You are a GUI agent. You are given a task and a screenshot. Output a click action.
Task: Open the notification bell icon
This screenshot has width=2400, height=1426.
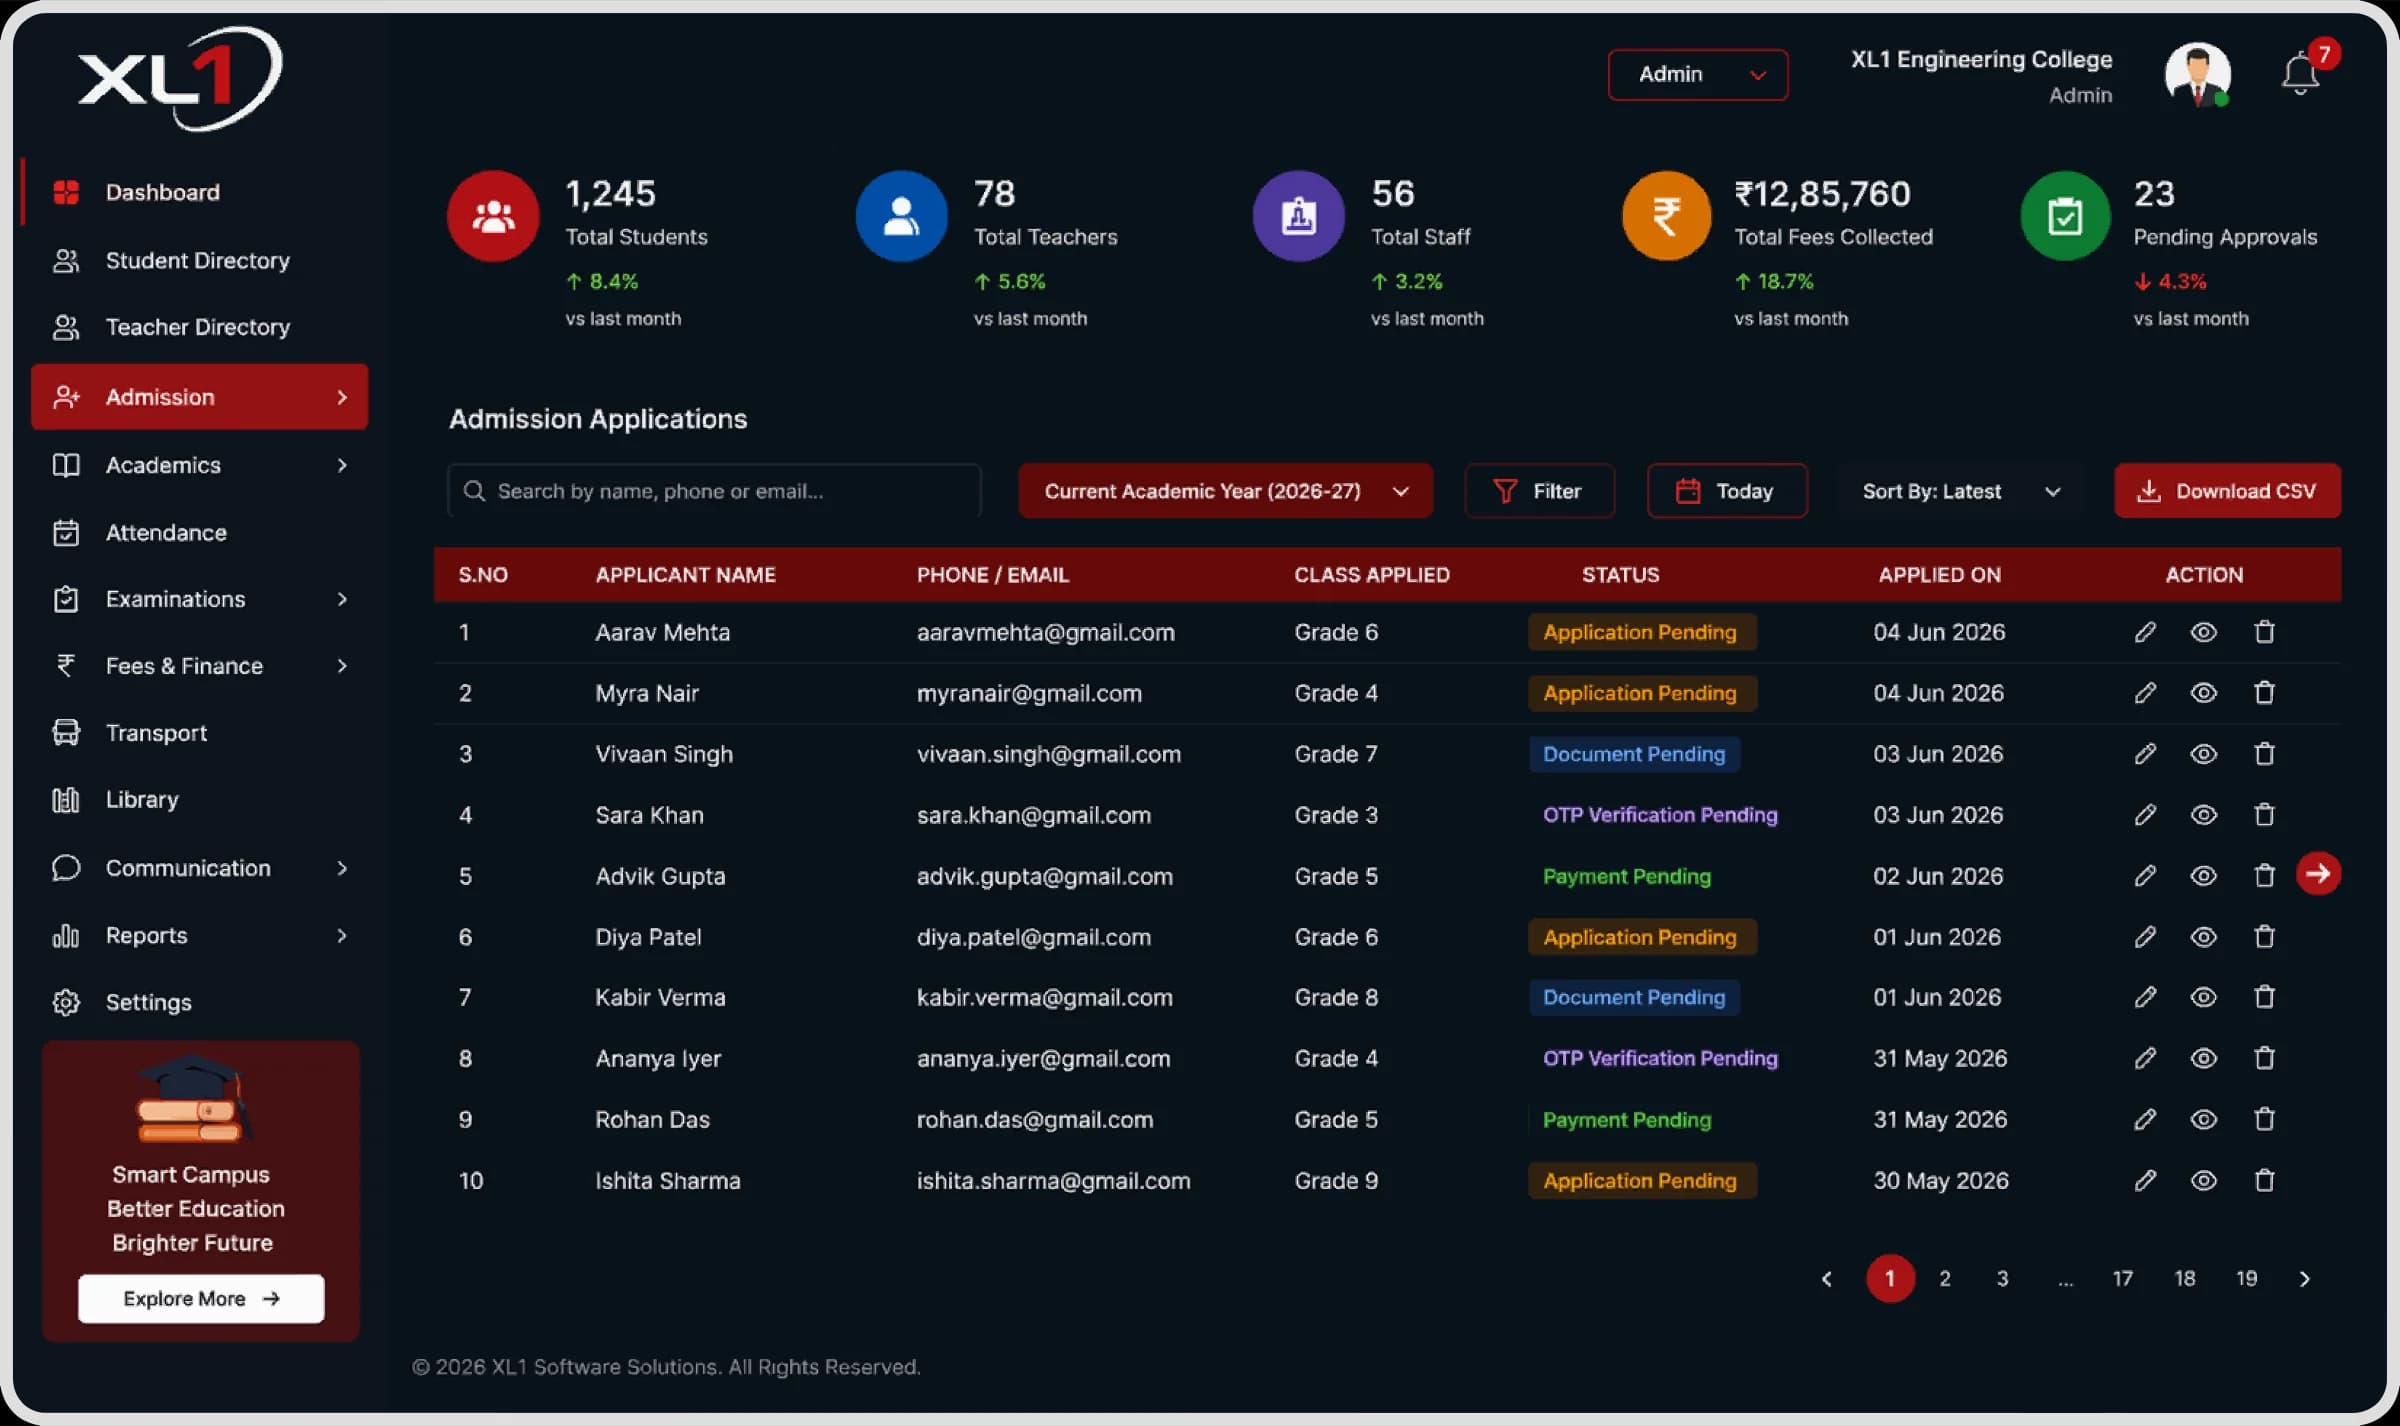2300,75
